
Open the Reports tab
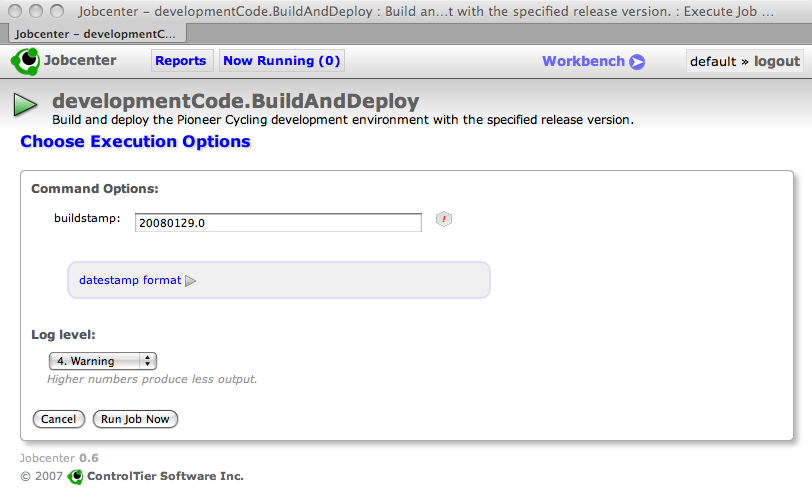point(181,61)
